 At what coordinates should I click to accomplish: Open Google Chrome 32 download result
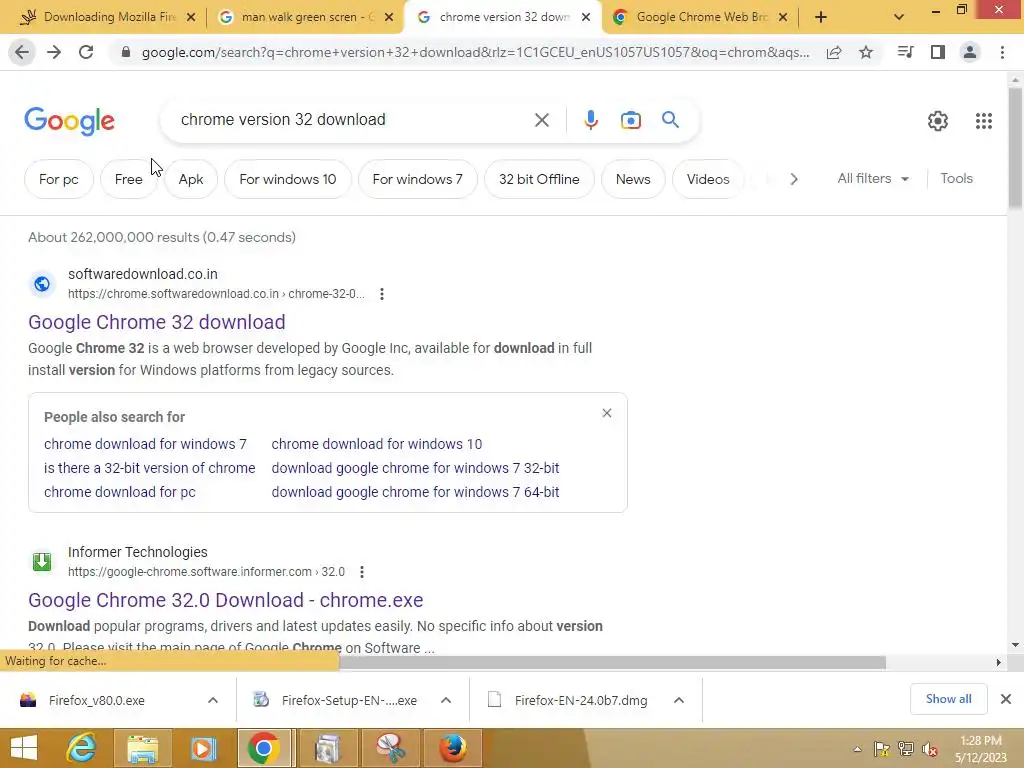157,322
